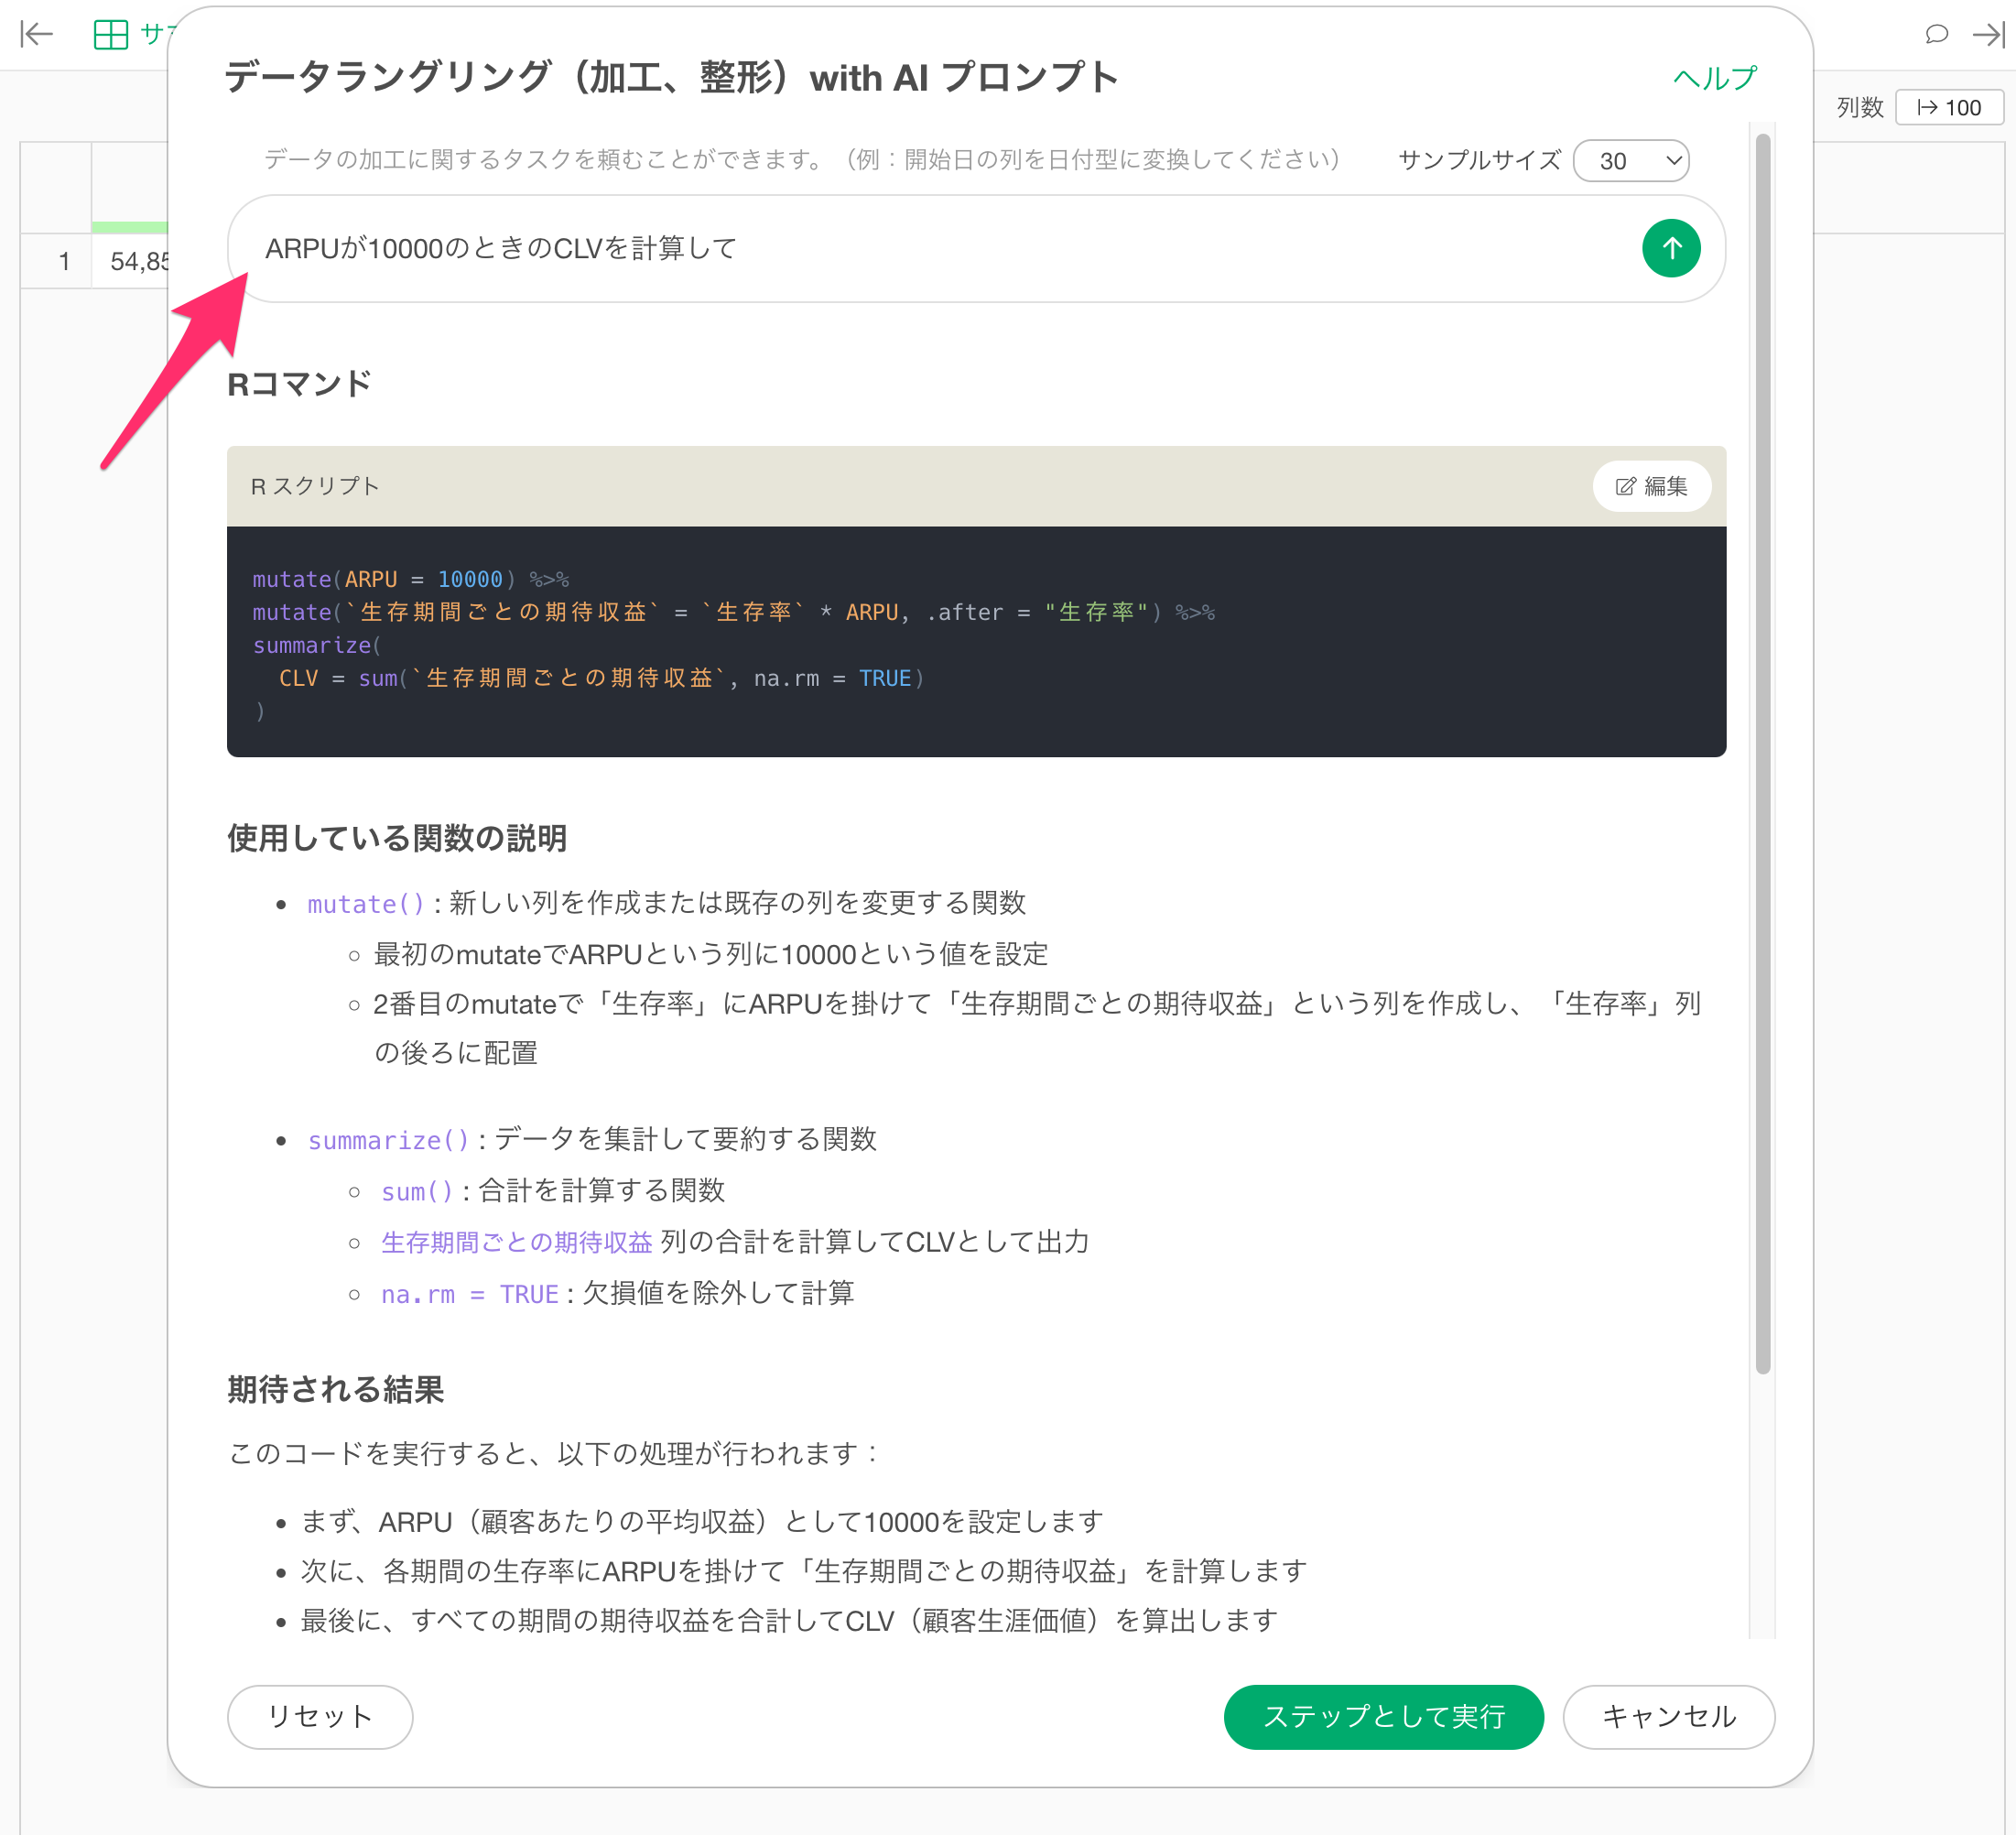Click the green table grid icon
The image size is (2016, 1835).
(x=110, y=35)
